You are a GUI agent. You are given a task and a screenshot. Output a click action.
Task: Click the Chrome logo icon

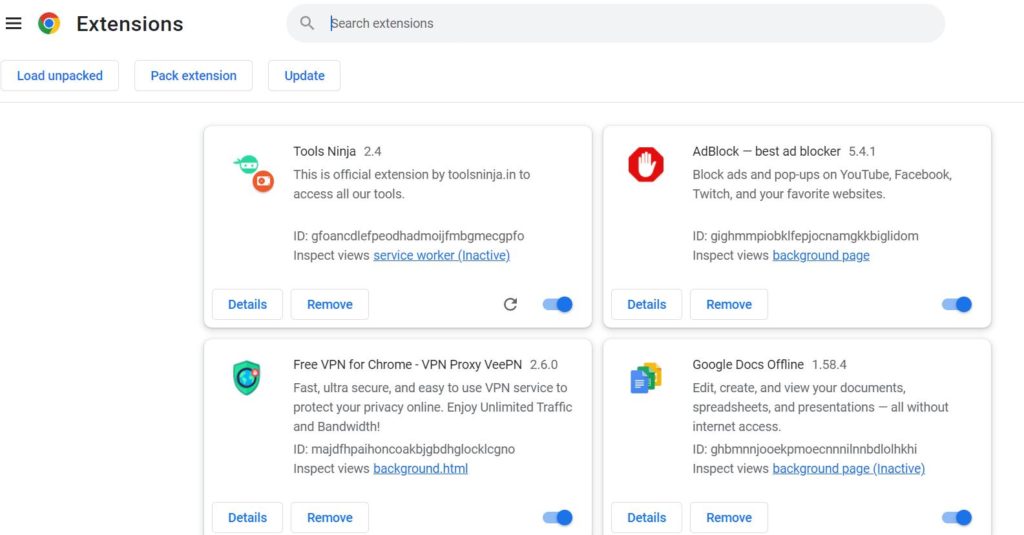49,23
